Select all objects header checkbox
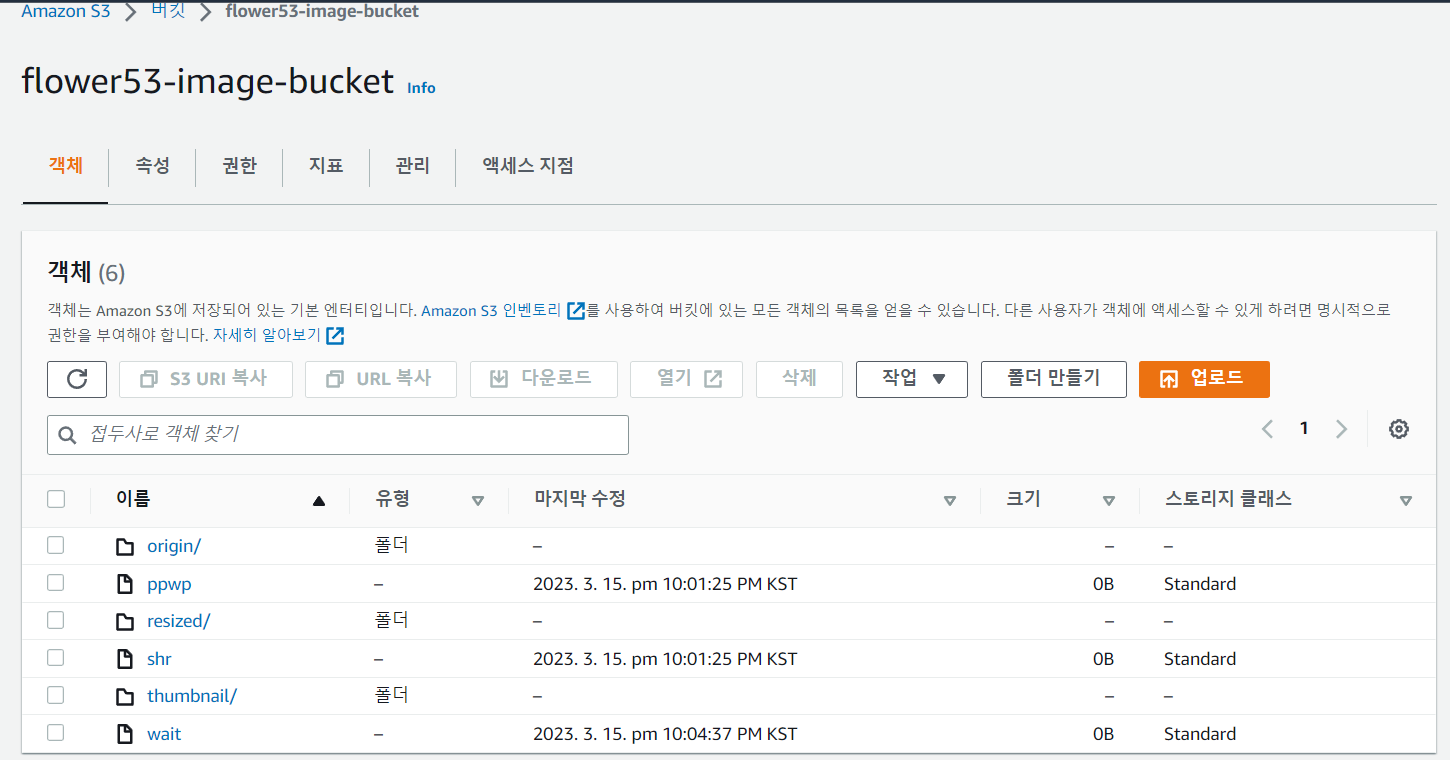 (x=56, y=499)
